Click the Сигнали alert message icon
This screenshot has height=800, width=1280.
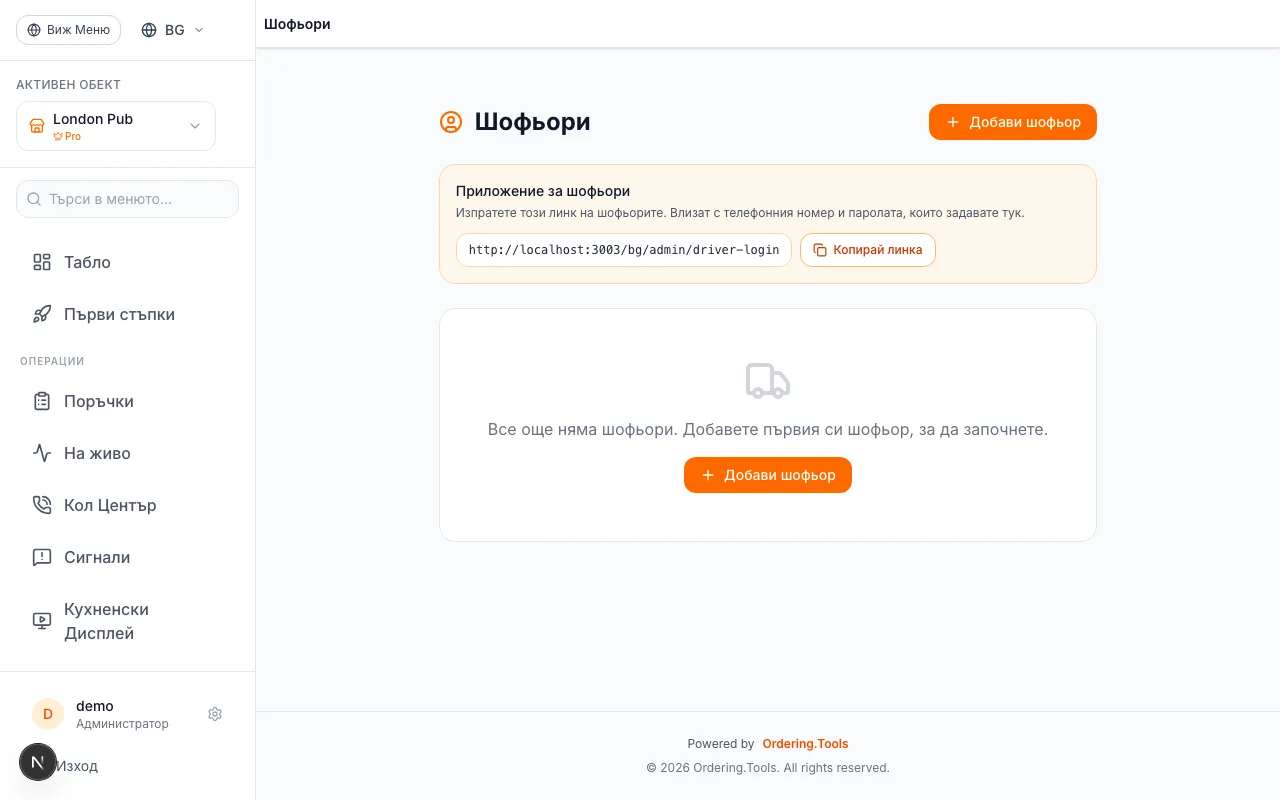pos(42,557)
